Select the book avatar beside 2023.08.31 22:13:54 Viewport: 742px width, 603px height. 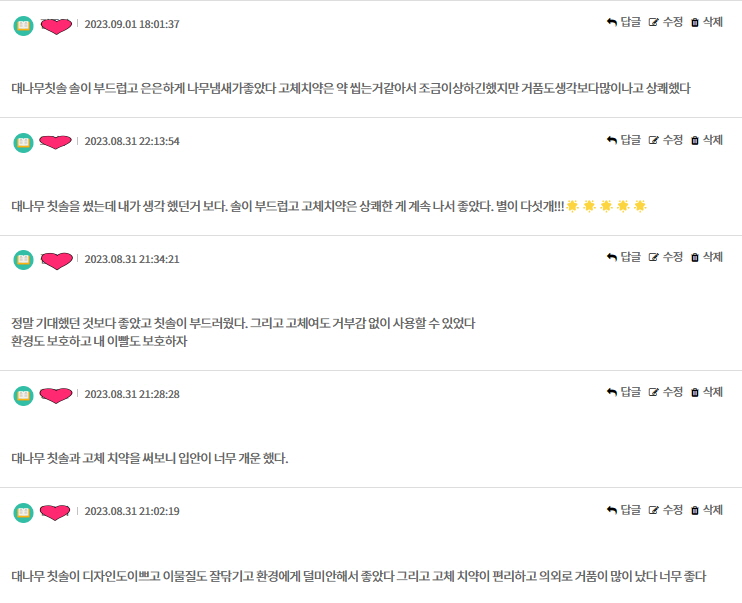tap(23, 142)
